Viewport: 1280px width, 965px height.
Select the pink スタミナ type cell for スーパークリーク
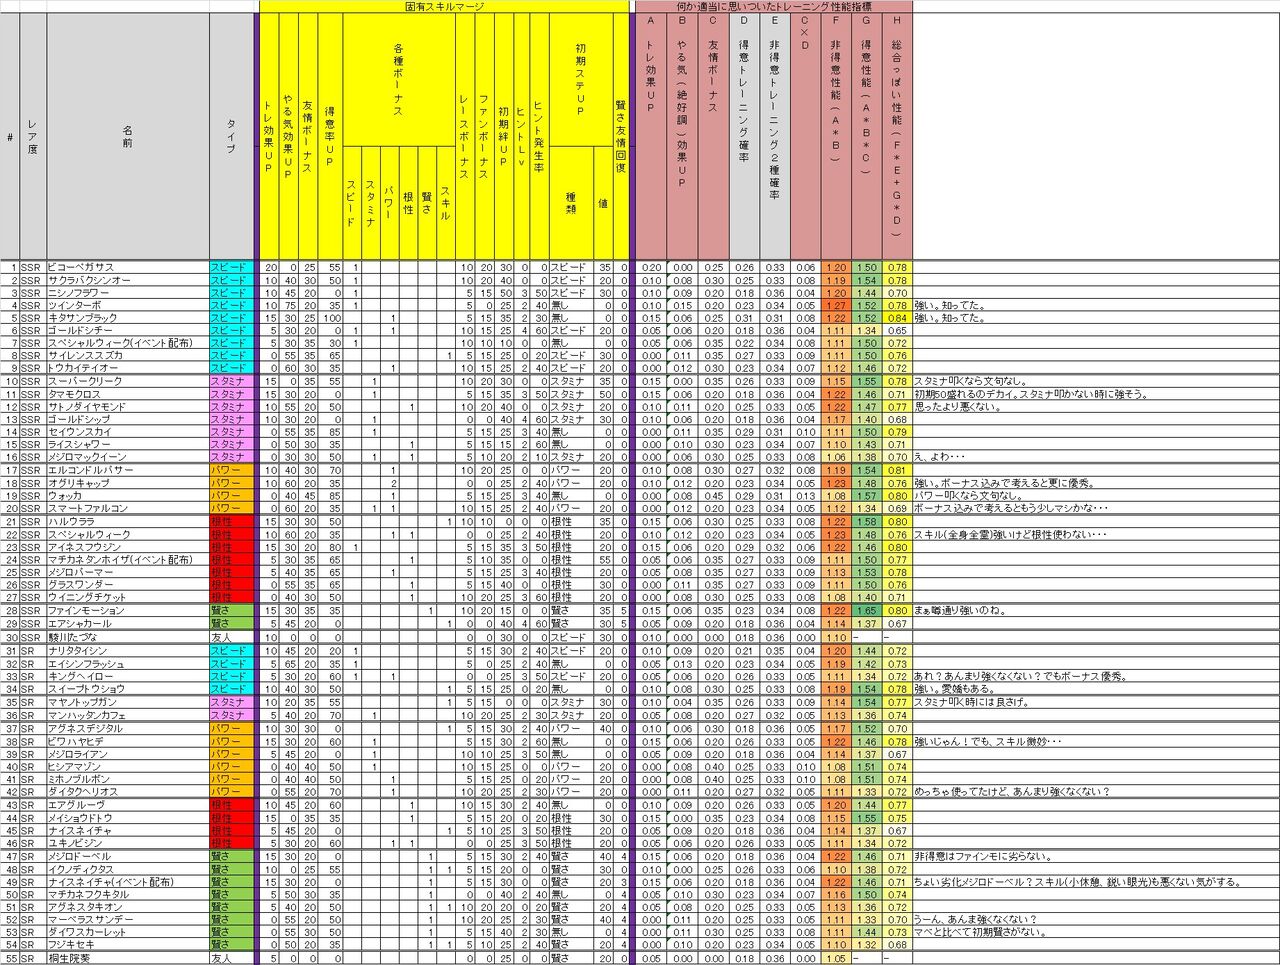(229, 382)
